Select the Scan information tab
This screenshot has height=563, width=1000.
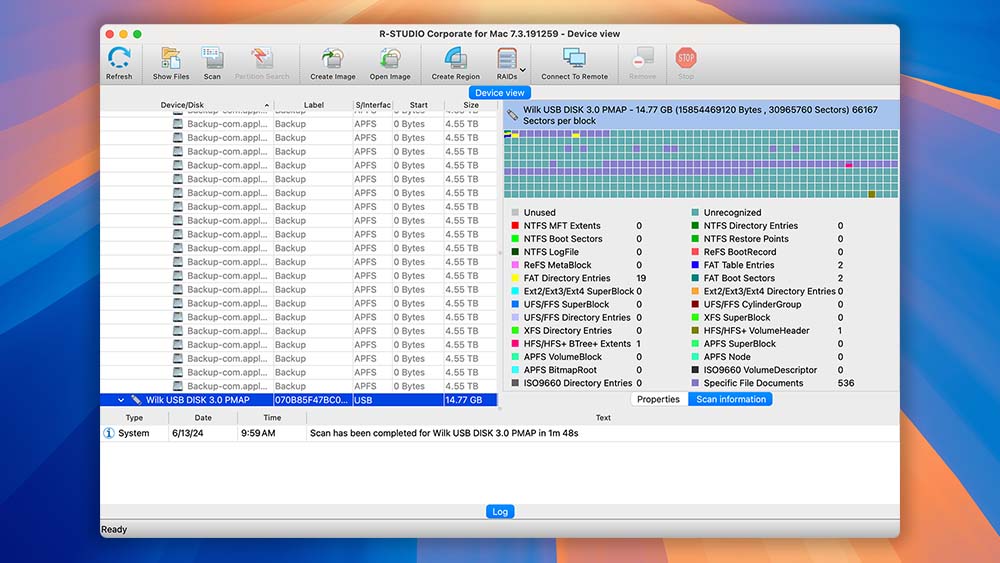click(731, 399)
